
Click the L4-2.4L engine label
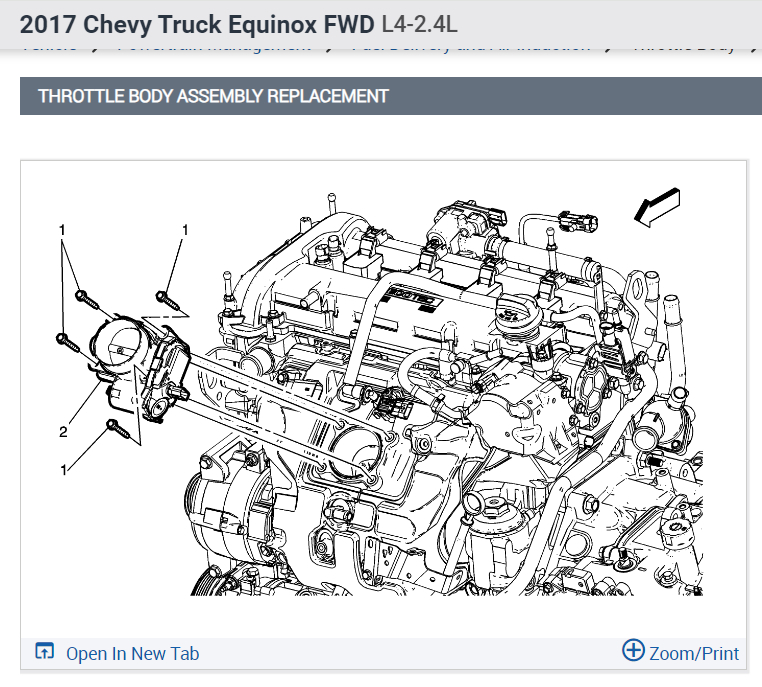pos(419,24)
